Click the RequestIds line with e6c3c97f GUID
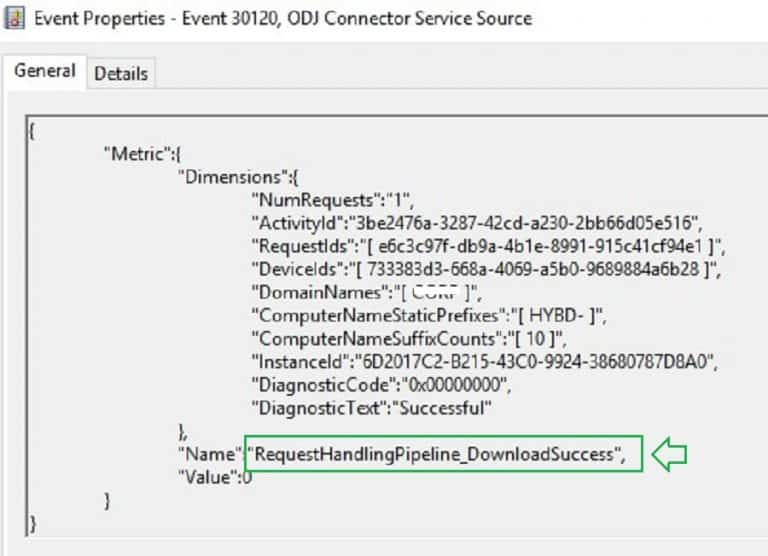 click(x=488, y=246)
